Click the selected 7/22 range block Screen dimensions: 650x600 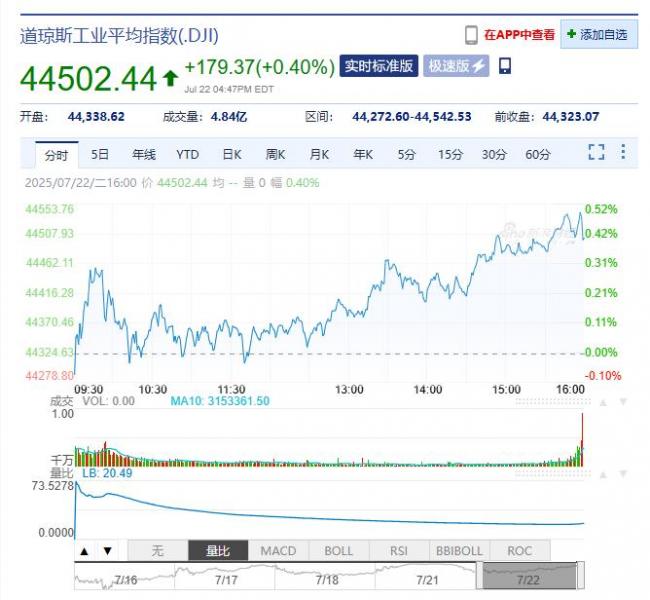(529, 576)
